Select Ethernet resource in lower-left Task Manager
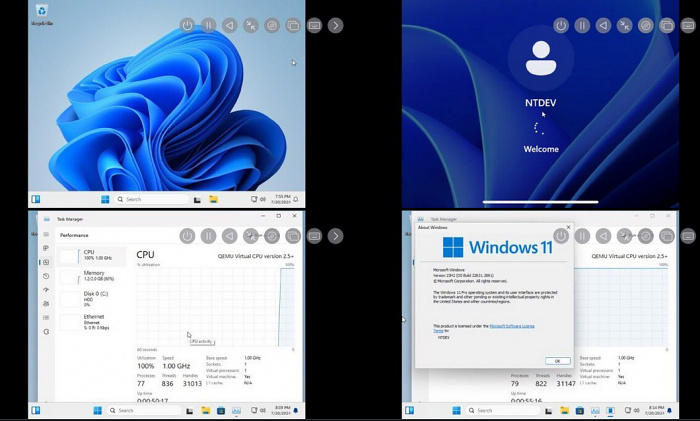The width and height of the screenshot is (700, 421). [92, 322]
